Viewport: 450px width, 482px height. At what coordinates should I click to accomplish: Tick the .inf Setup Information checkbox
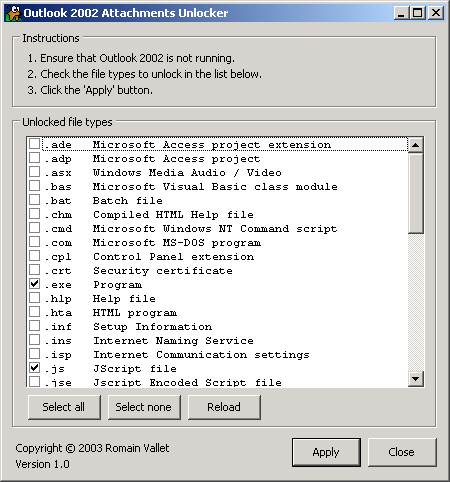35,326
